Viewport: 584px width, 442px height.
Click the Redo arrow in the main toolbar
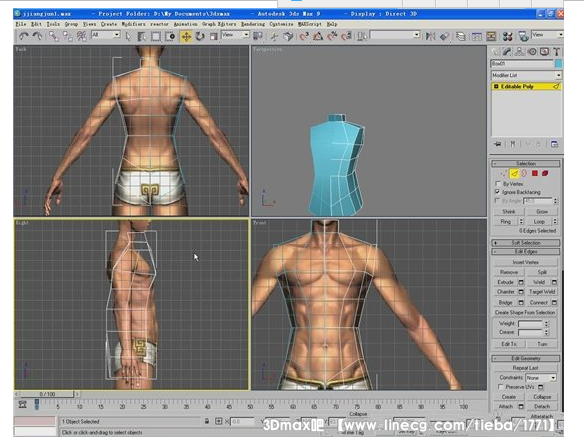pyautogui.click(x=38, y=36)
